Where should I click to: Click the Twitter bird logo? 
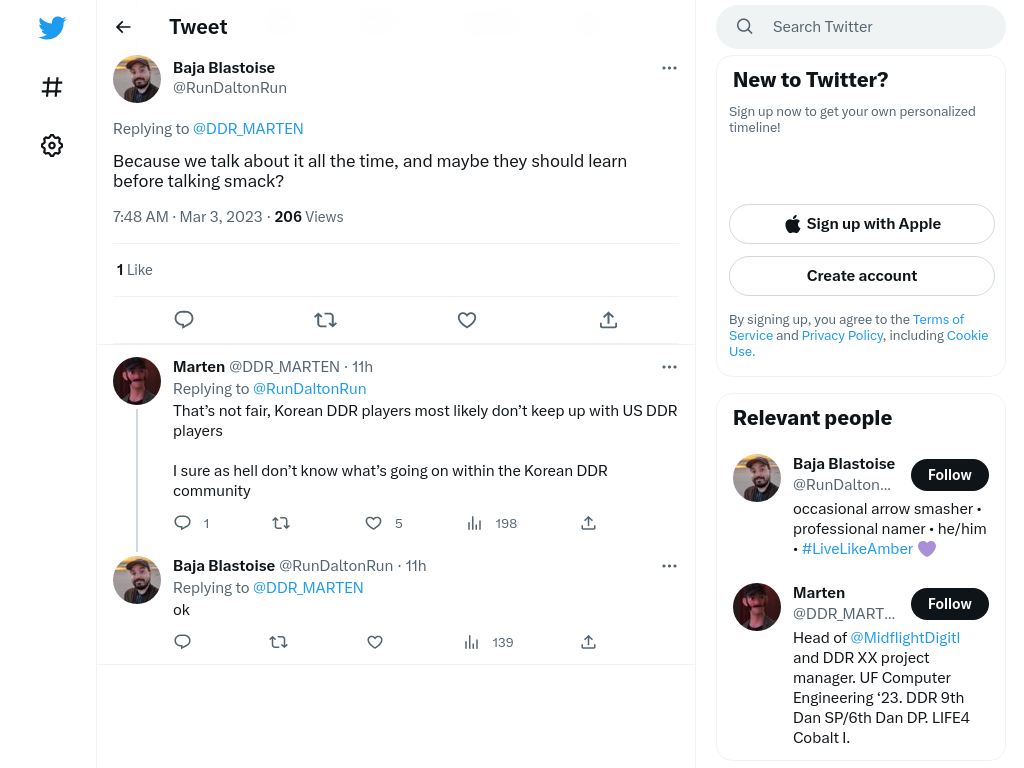click(52, 27)
